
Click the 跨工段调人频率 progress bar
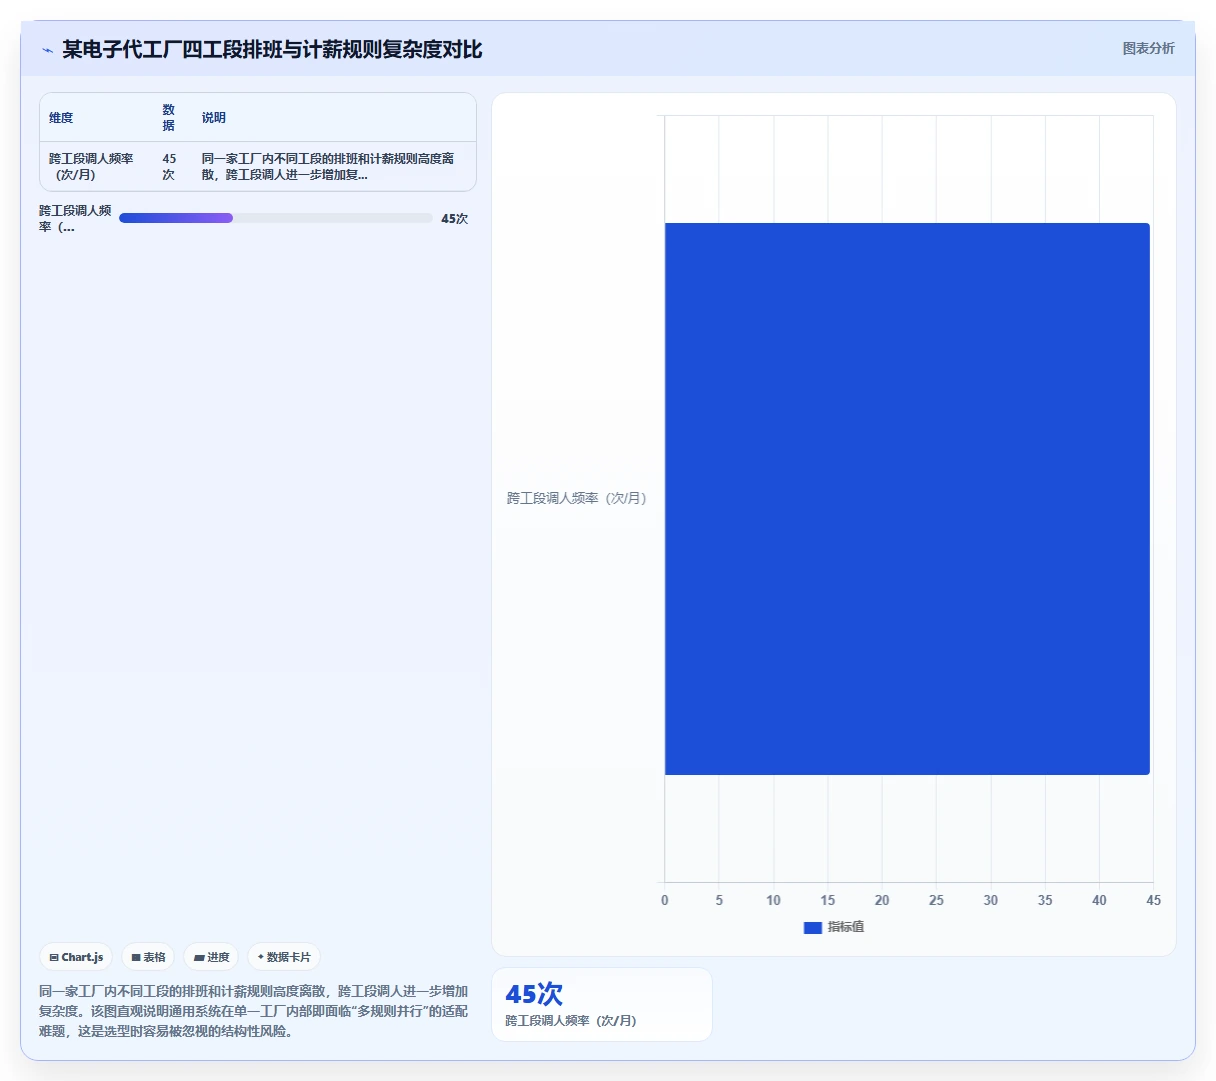click(x=276, y=218)
